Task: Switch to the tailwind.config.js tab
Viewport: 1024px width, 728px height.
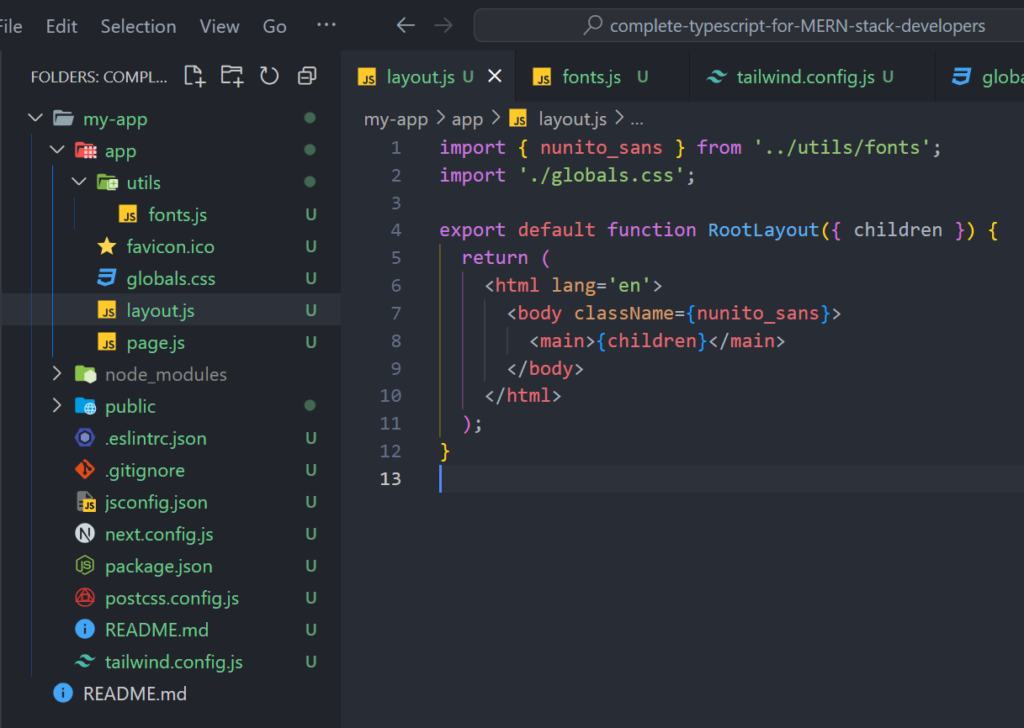Action: point(805,77)
